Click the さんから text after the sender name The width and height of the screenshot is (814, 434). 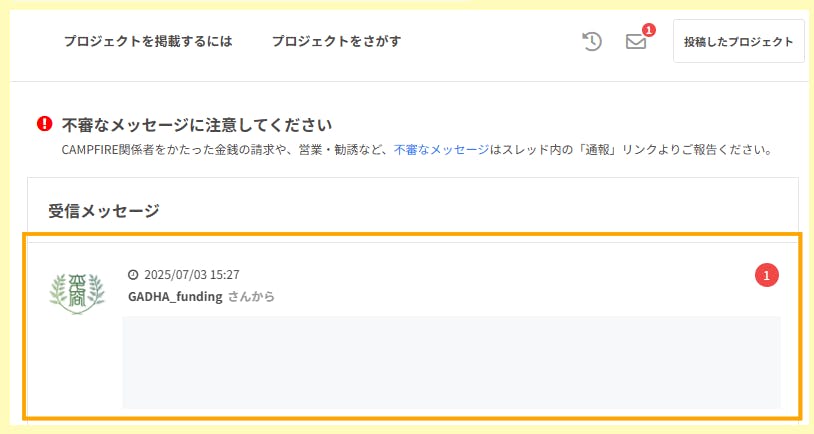[x=251, y=297]
